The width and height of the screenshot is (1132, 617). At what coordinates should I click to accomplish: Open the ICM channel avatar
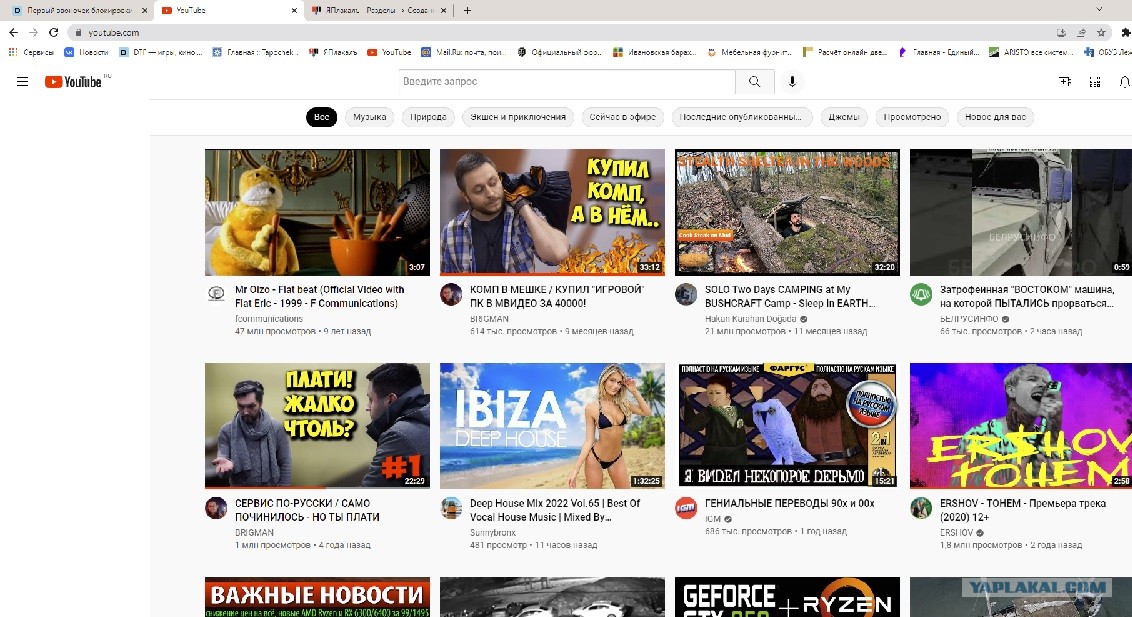(x=686, y=508)
